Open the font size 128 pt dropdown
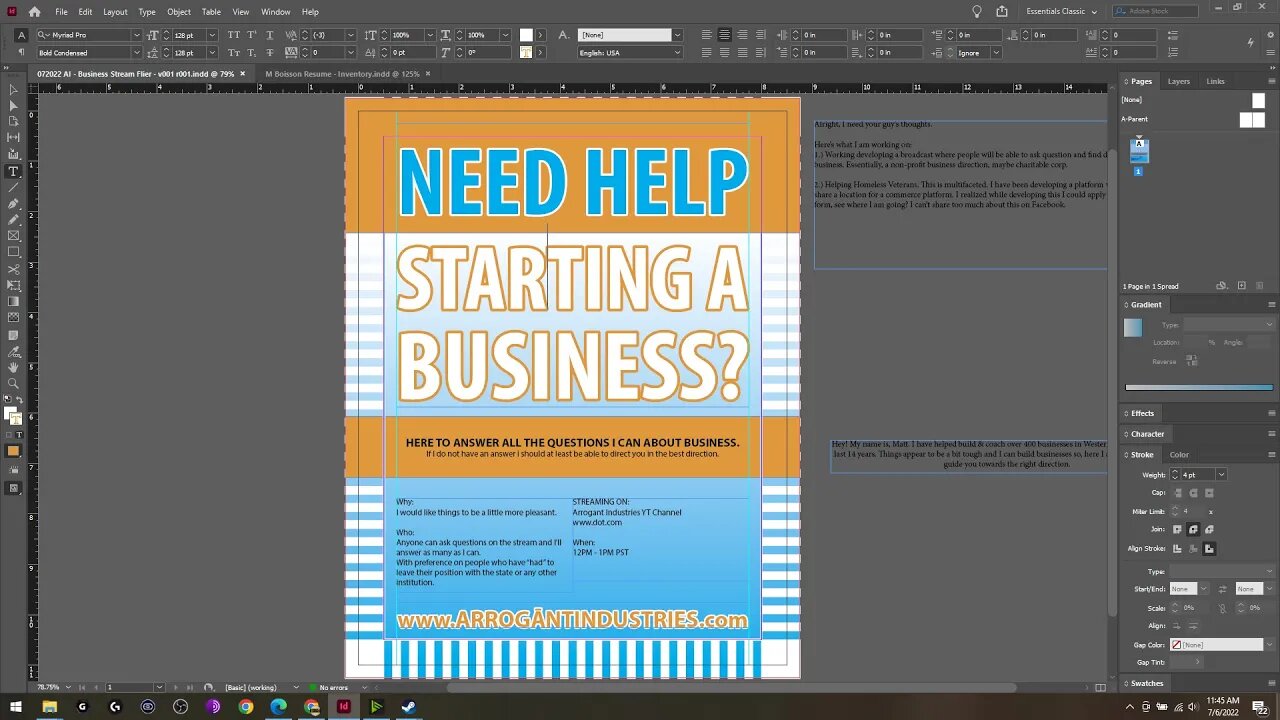 tap(212, 35)
